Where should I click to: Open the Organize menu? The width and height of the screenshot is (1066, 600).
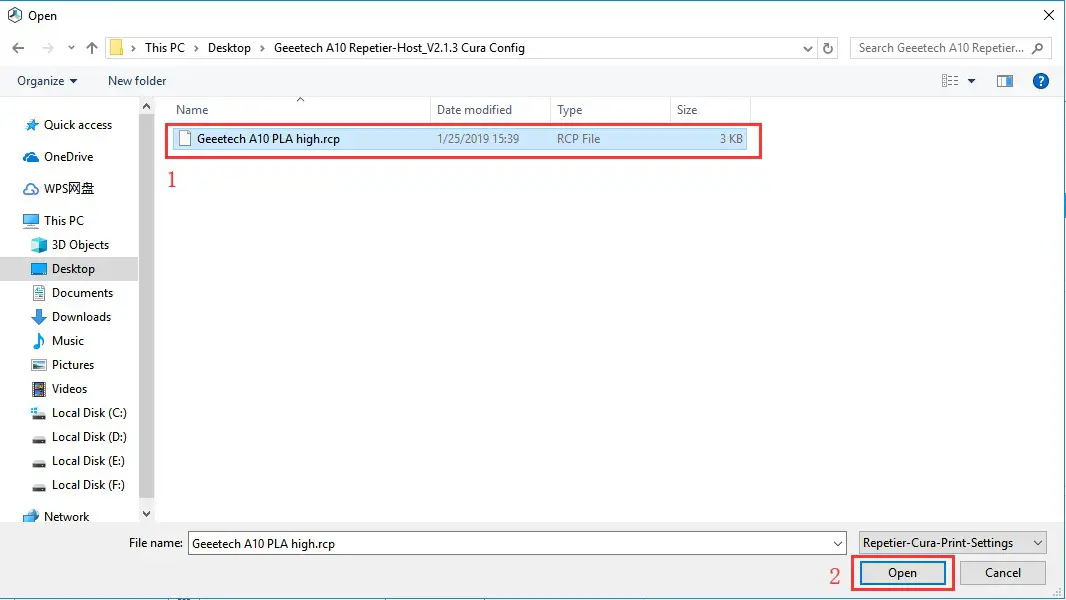[x=47, y=81]
